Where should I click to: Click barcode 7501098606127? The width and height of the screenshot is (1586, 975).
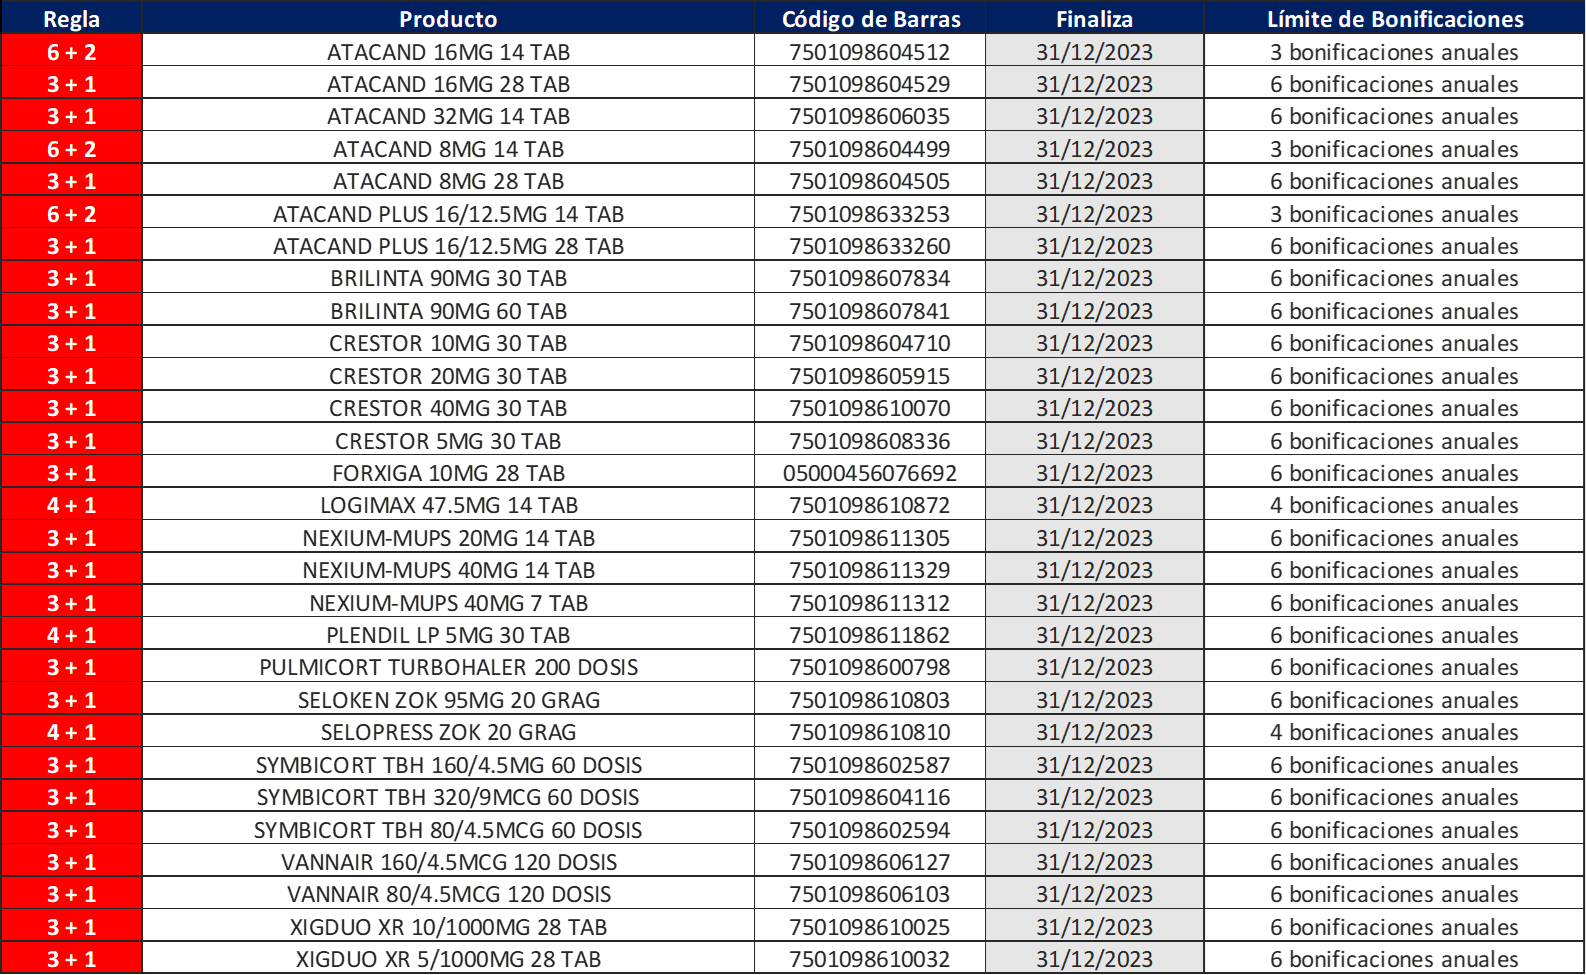tap(870, 862)
